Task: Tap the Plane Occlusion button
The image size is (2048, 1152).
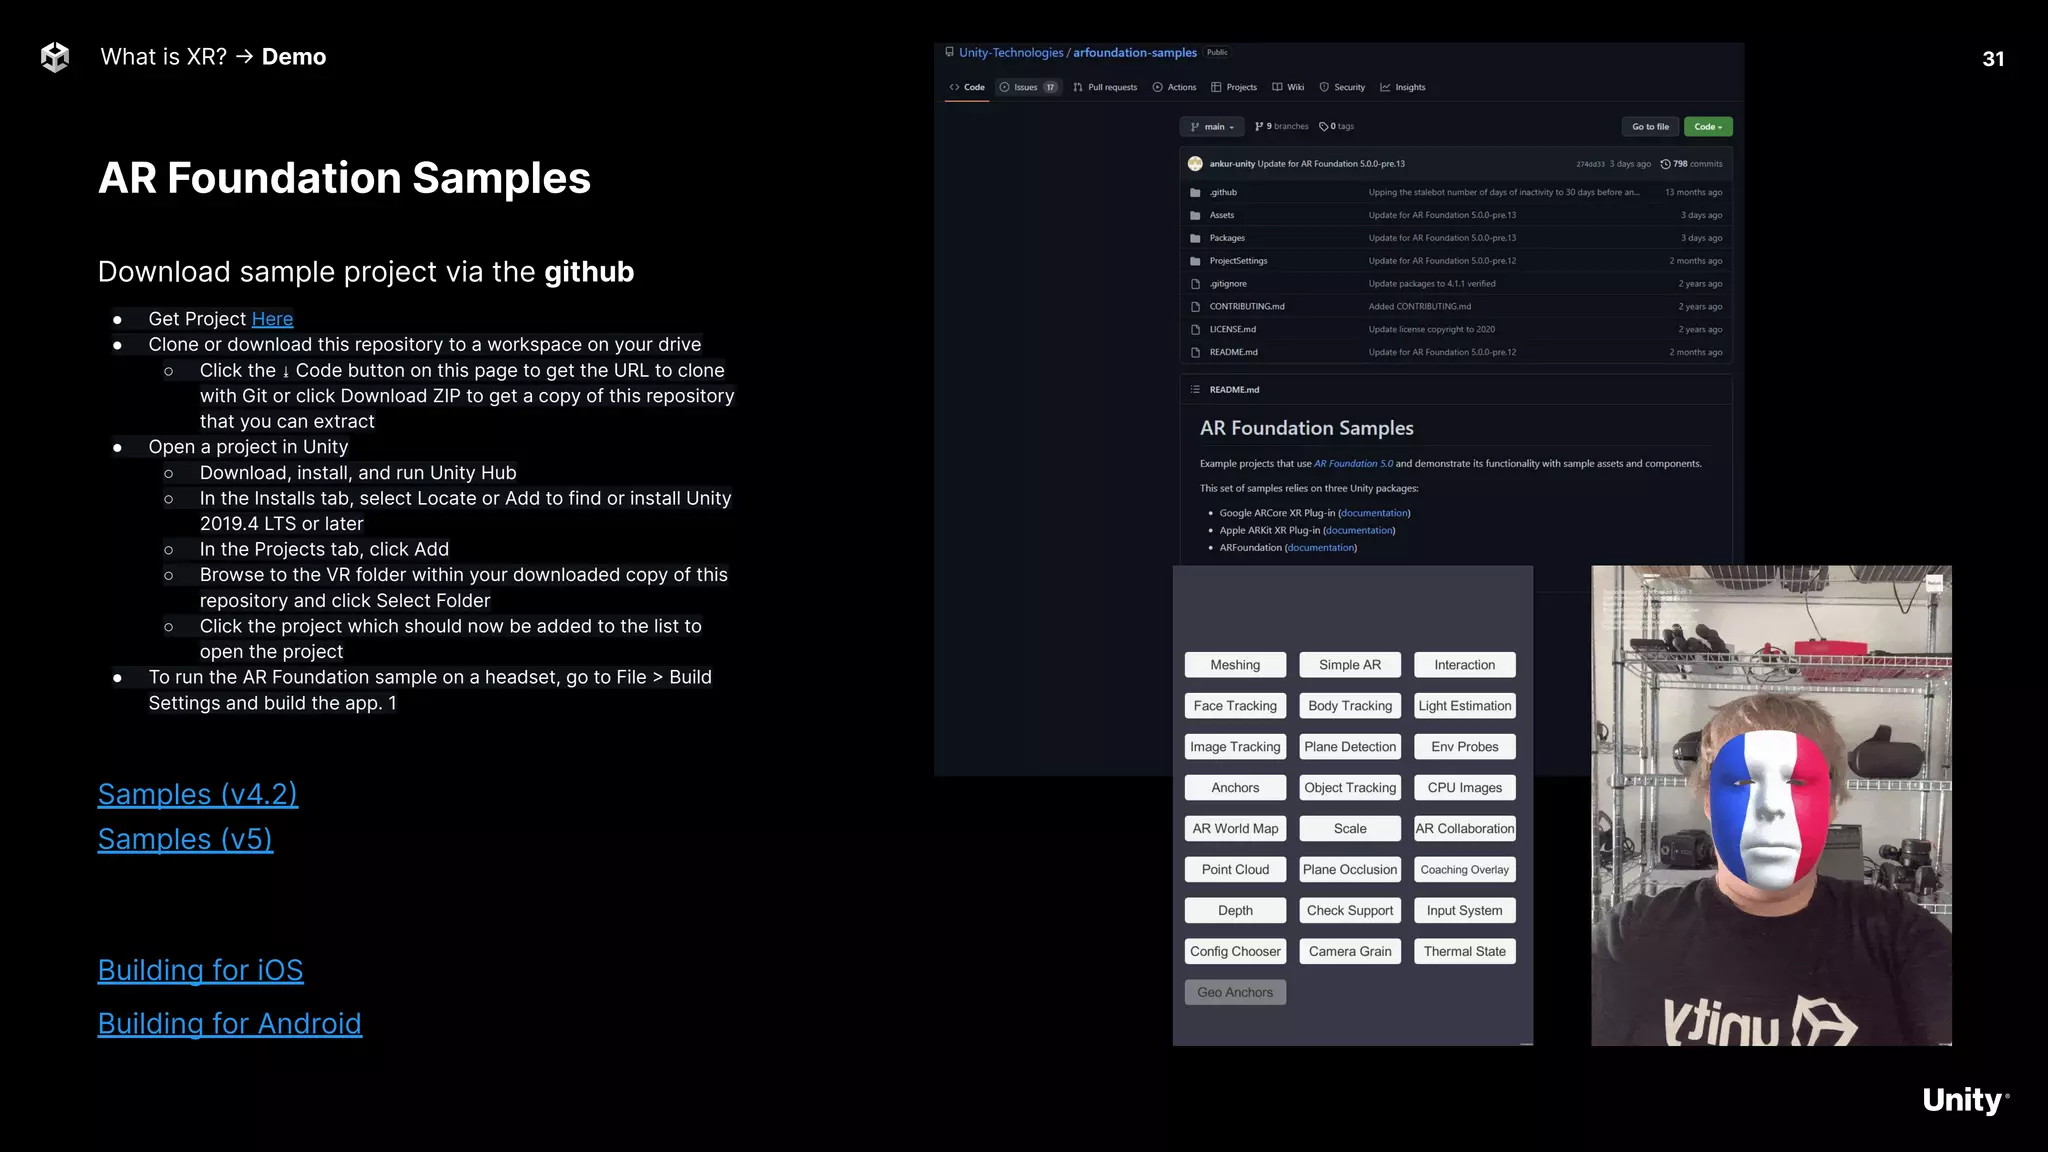Action: point(1350,870)
